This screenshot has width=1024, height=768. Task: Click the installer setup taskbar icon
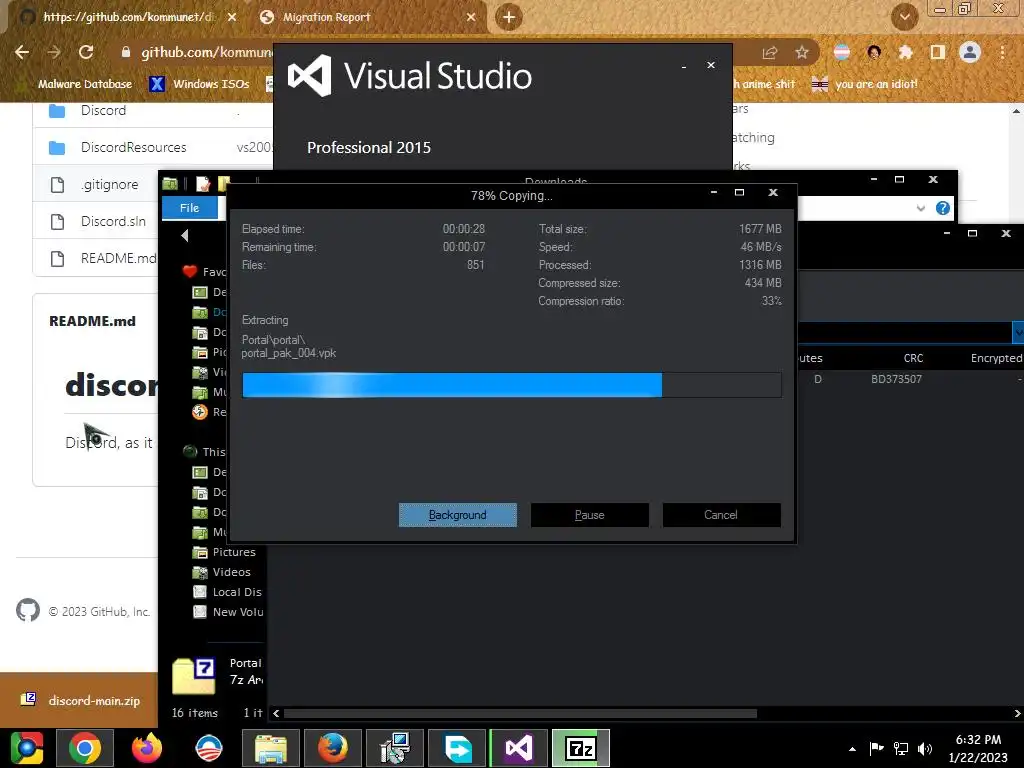click(395, 748)
